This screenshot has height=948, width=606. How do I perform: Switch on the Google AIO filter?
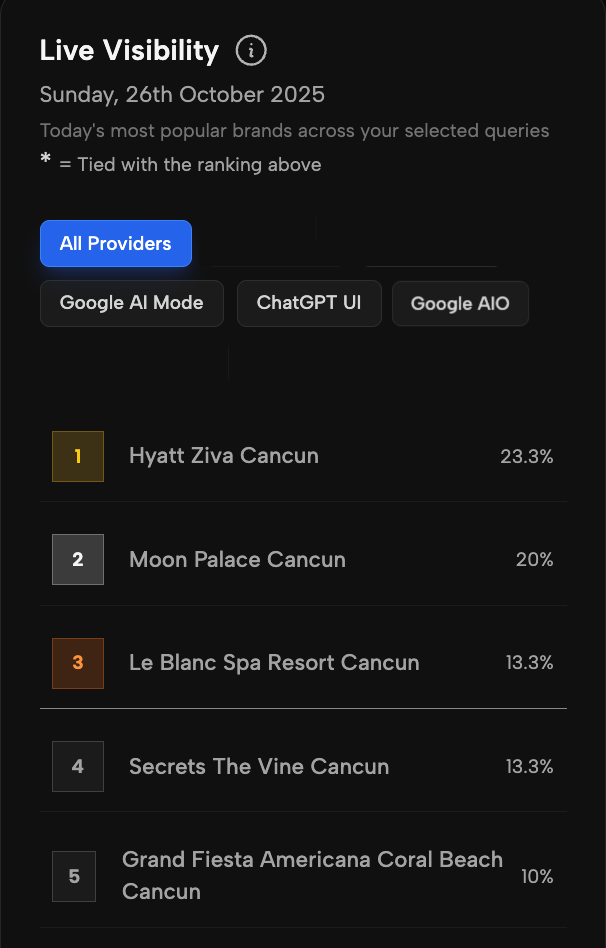pos(460,303)
